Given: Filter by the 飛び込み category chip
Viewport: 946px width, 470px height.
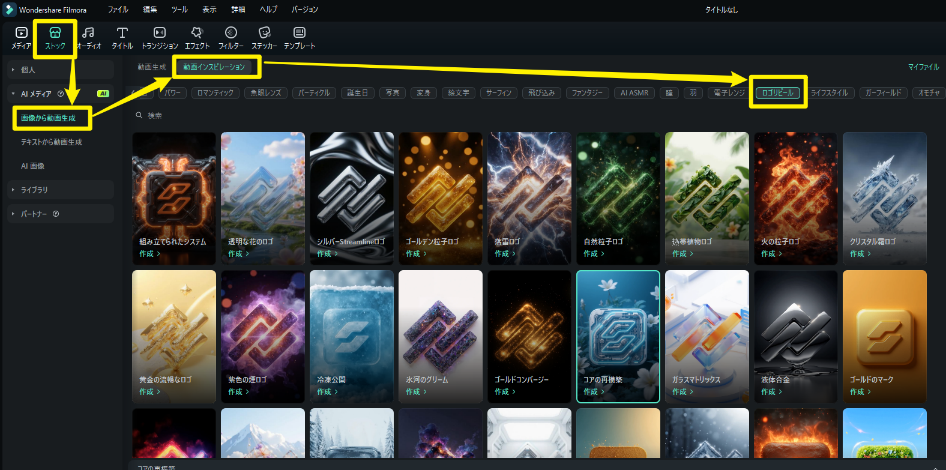Looking at the screenshot, I should click(x=542, y=93).
